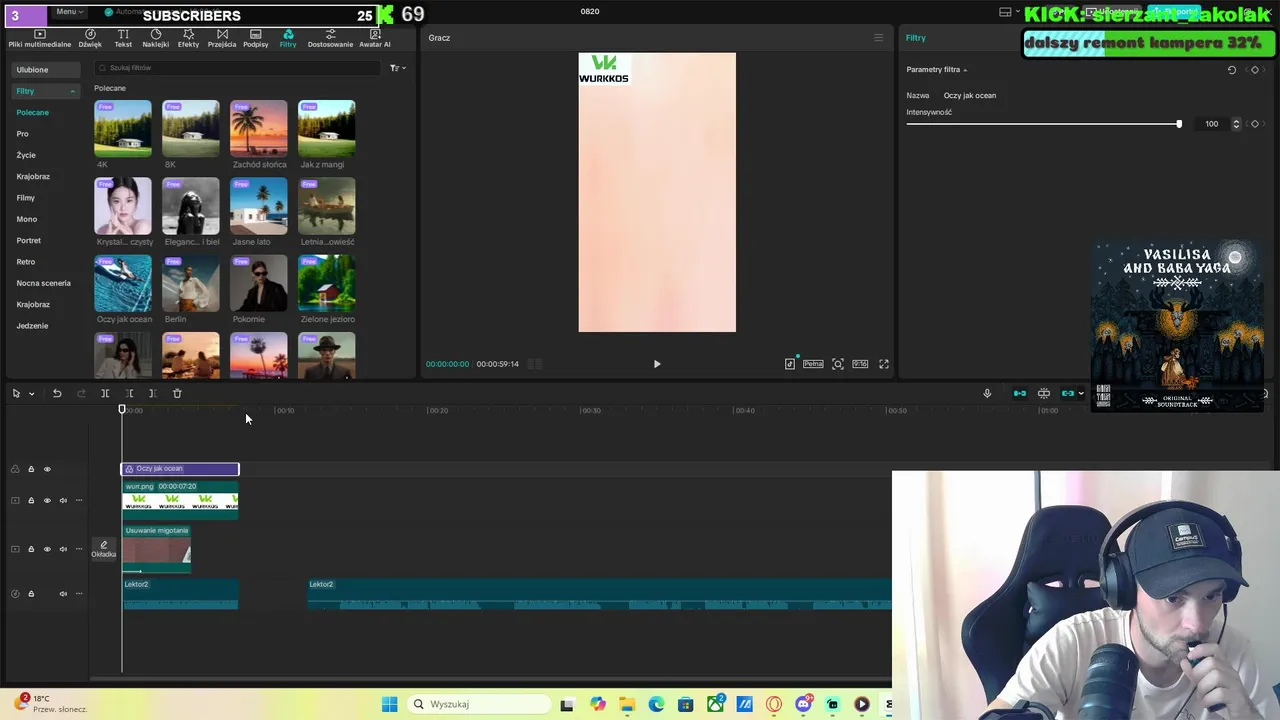Select the Jedzenie filter category
This screenshot has height=720, width=1280.
(x=32, y=326)
